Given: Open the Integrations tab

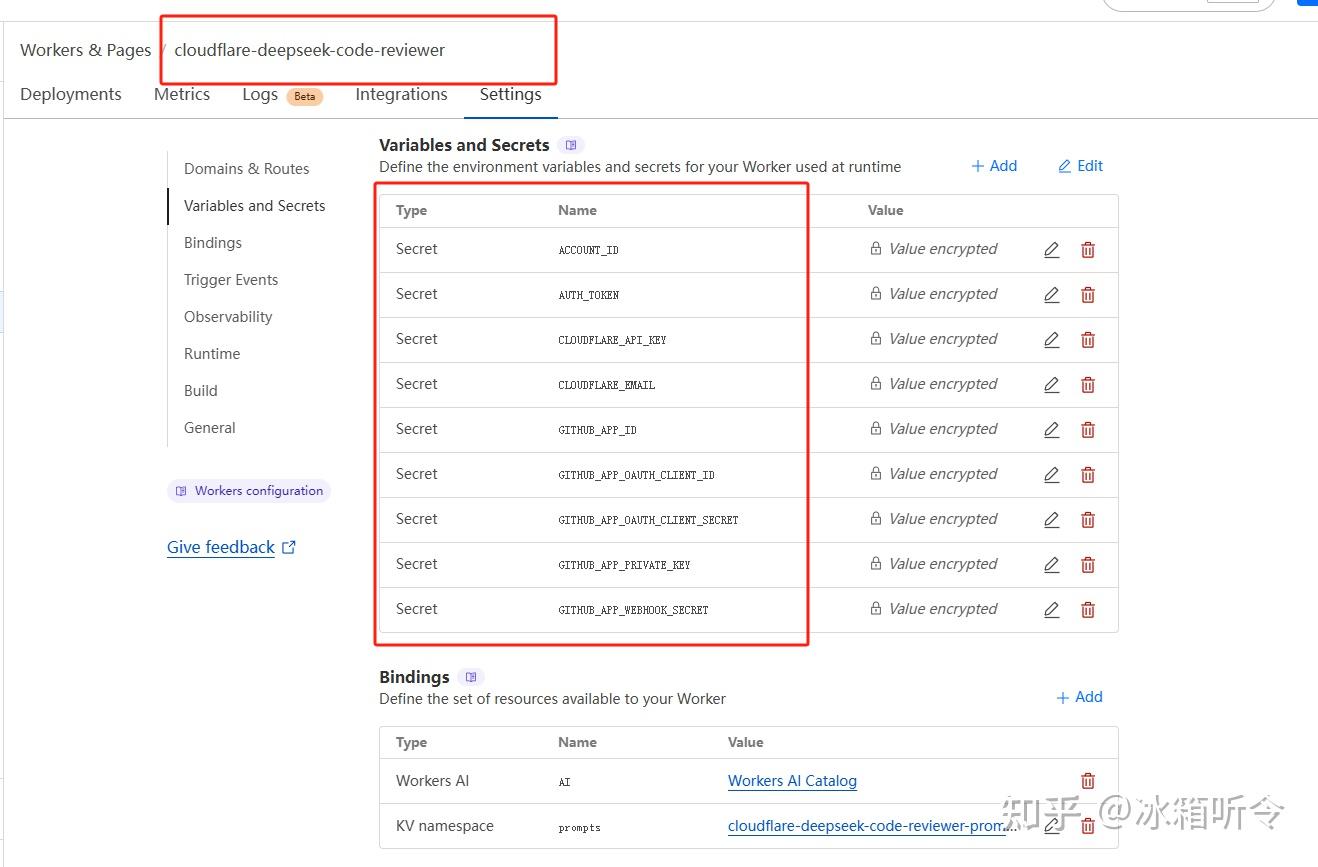Looking at the screenshot, I should point(400,94).
